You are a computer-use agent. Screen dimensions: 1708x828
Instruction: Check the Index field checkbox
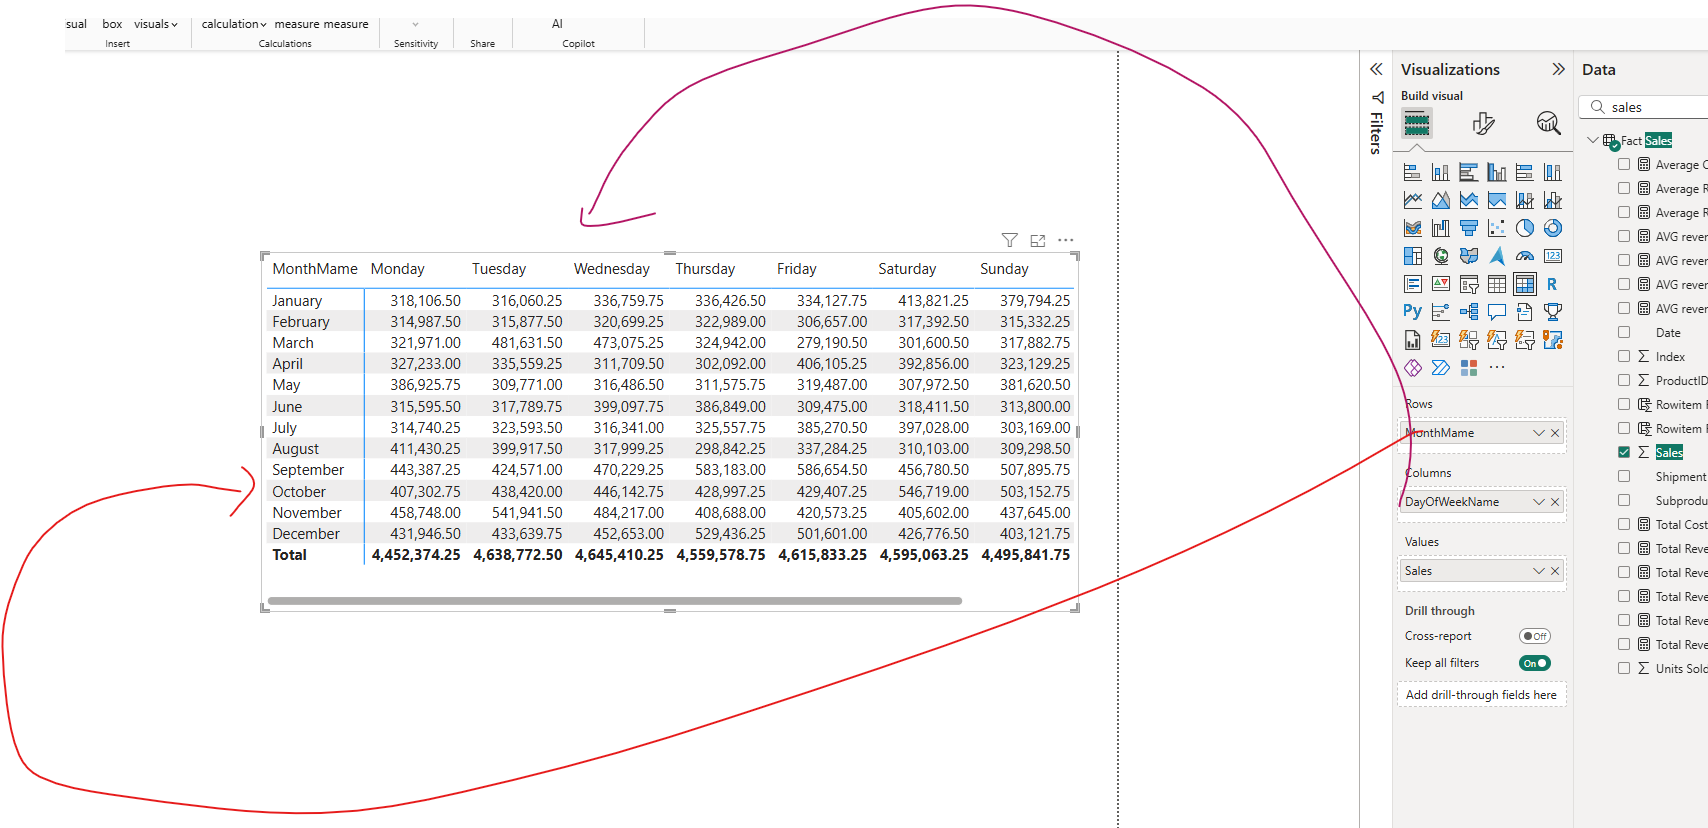point(1624,356)
